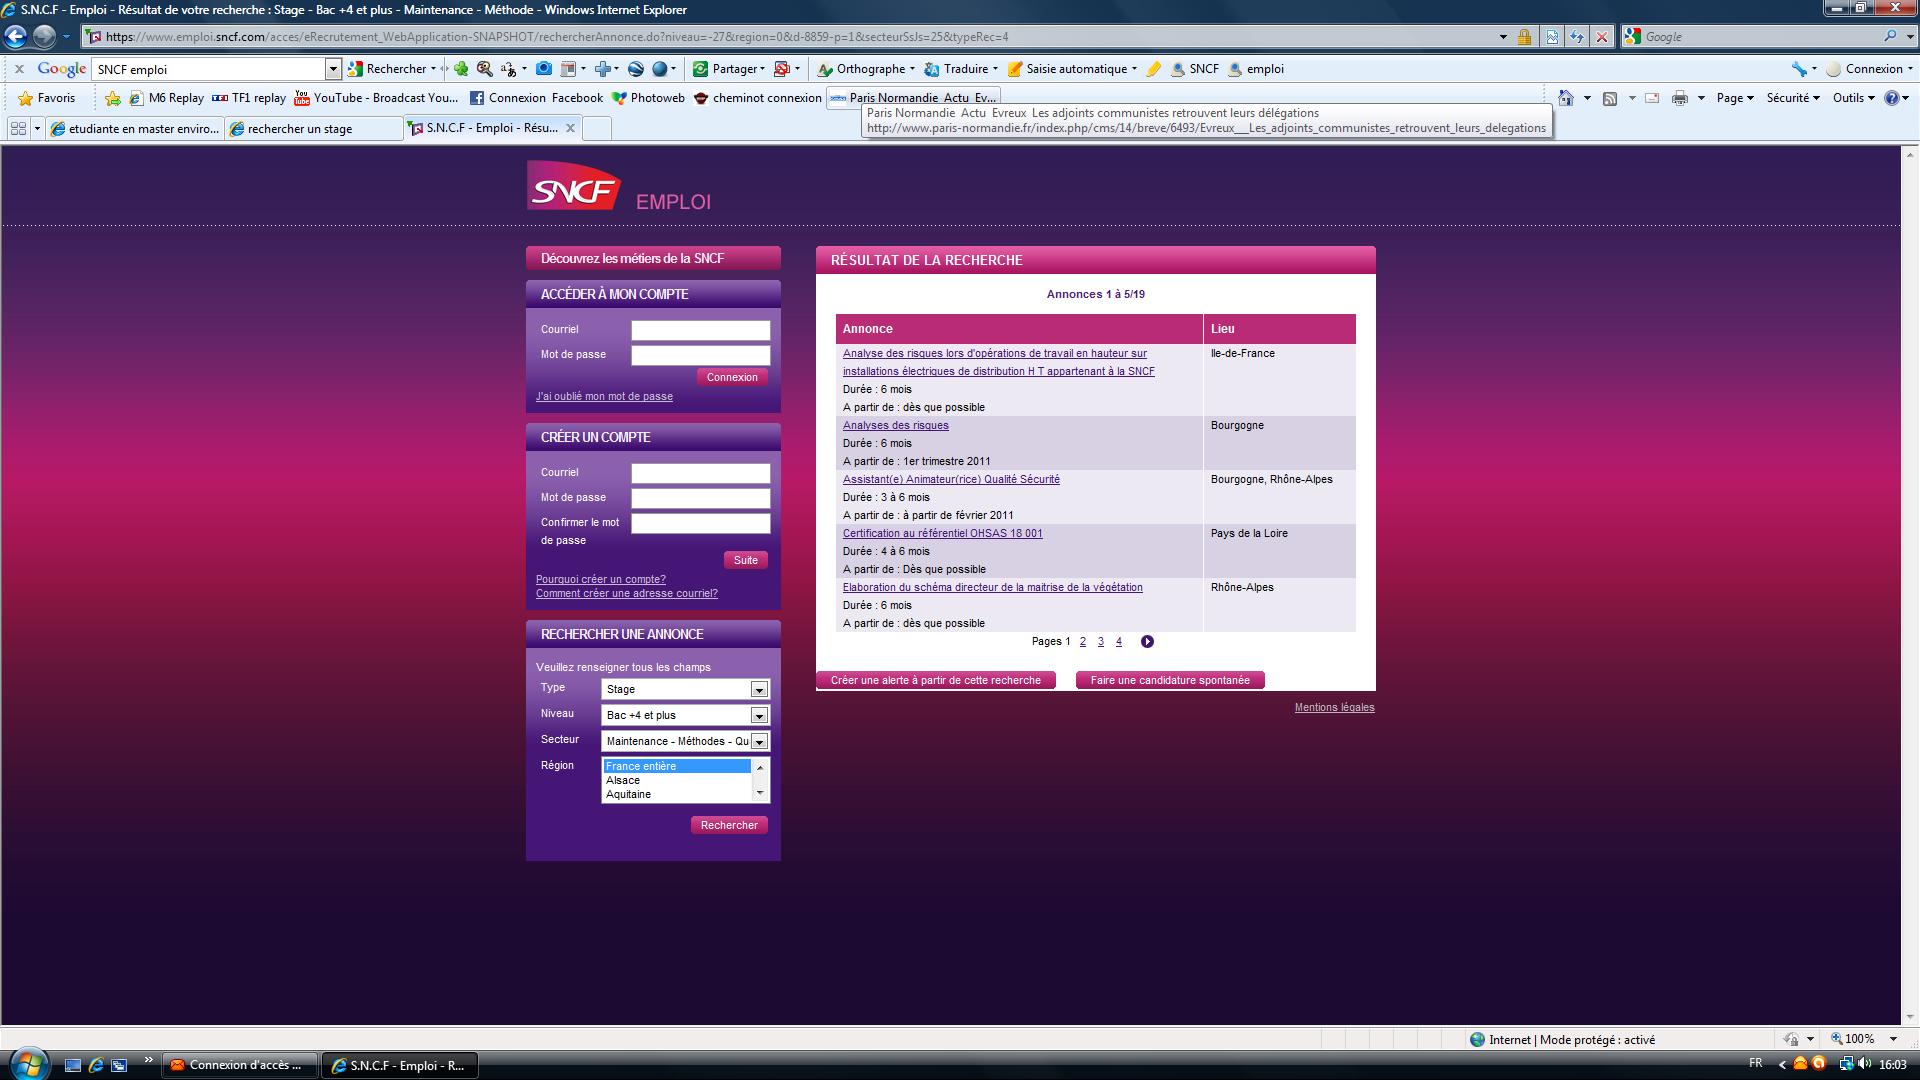The image size is (1920, 1080).
Task: Click the green clover icon in Google toolbar
Action: (461, 69)
